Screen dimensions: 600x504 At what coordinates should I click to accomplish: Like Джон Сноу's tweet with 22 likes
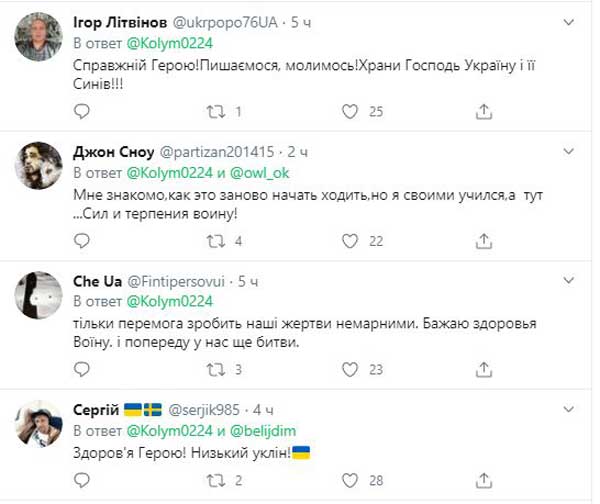[x=351, y=240]
